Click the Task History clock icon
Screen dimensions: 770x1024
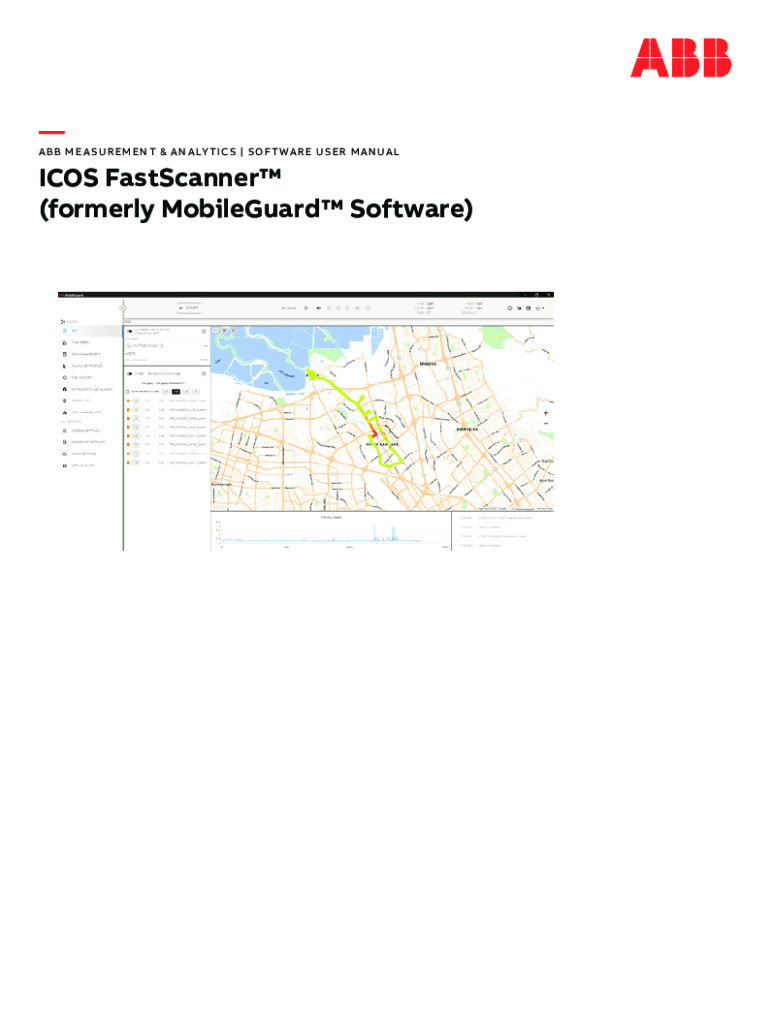[65, 377]
